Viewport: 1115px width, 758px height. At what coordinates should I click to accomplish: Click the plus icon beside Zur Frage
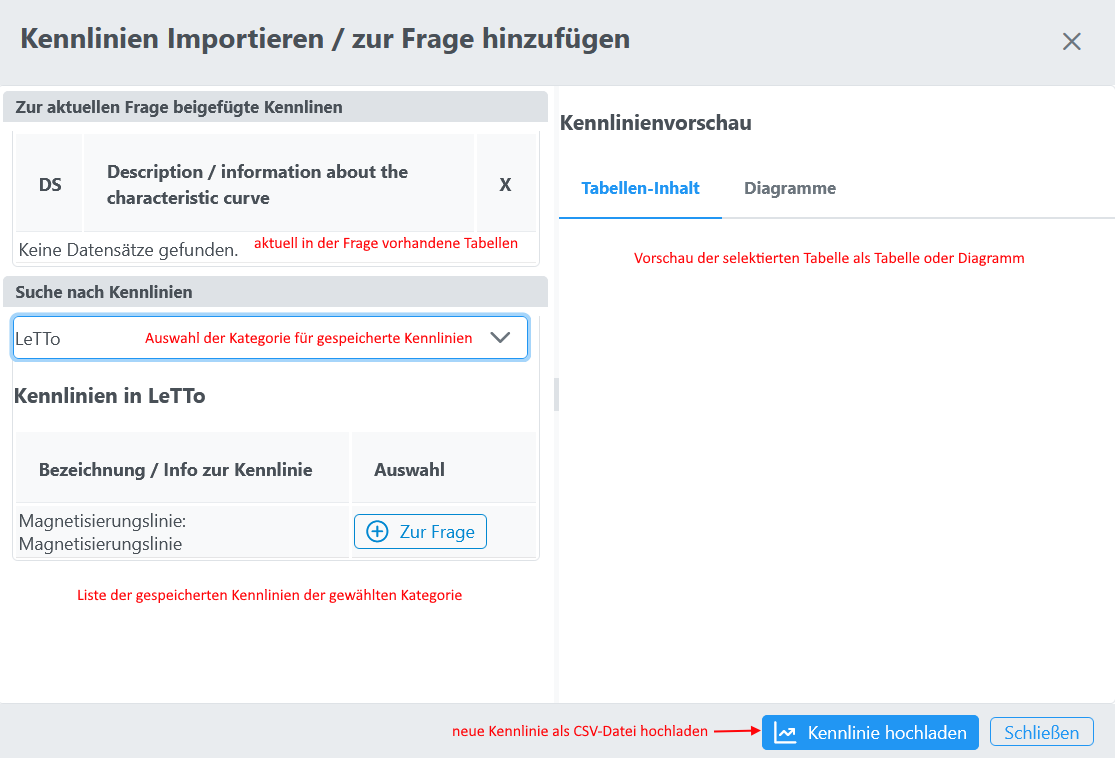pos(377,532)
